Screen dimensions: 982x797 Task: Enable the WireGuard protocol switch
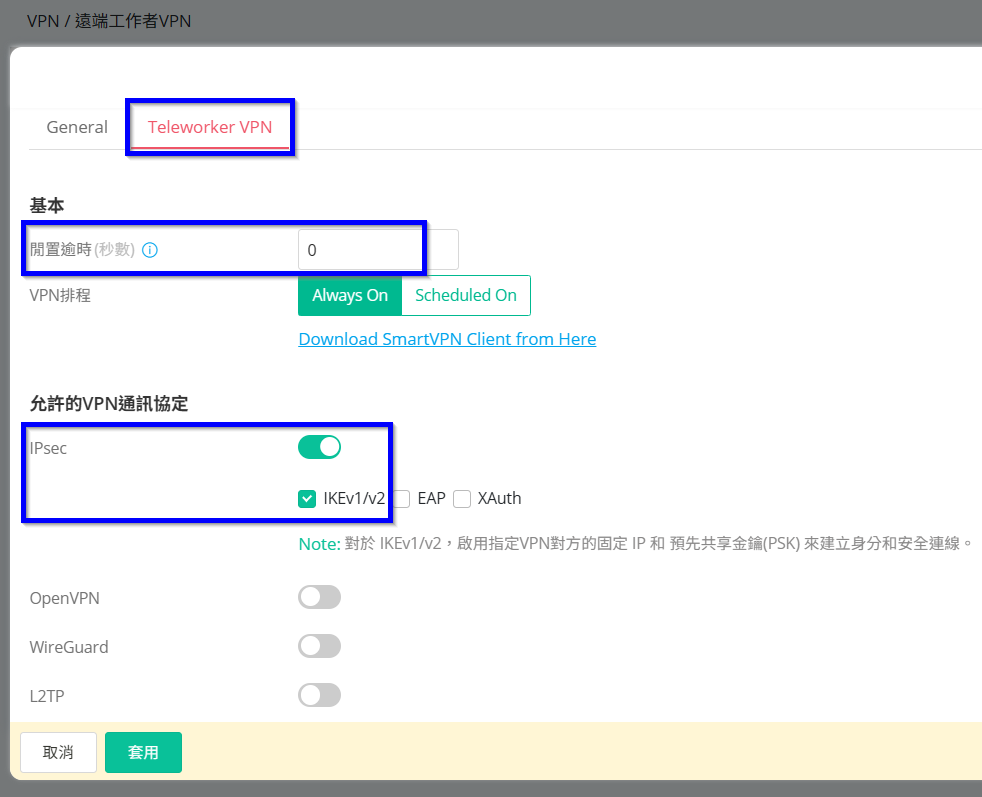click(319, 646)
